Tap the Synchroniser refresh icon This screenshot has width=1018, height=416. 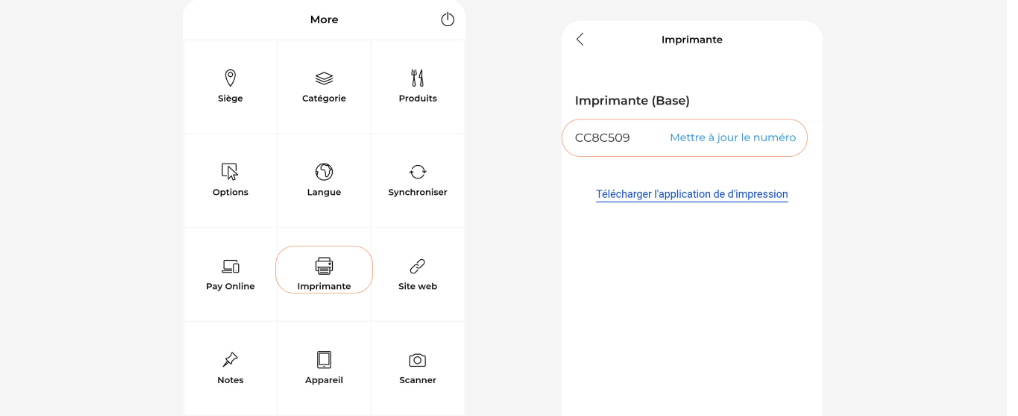(418, 172)
